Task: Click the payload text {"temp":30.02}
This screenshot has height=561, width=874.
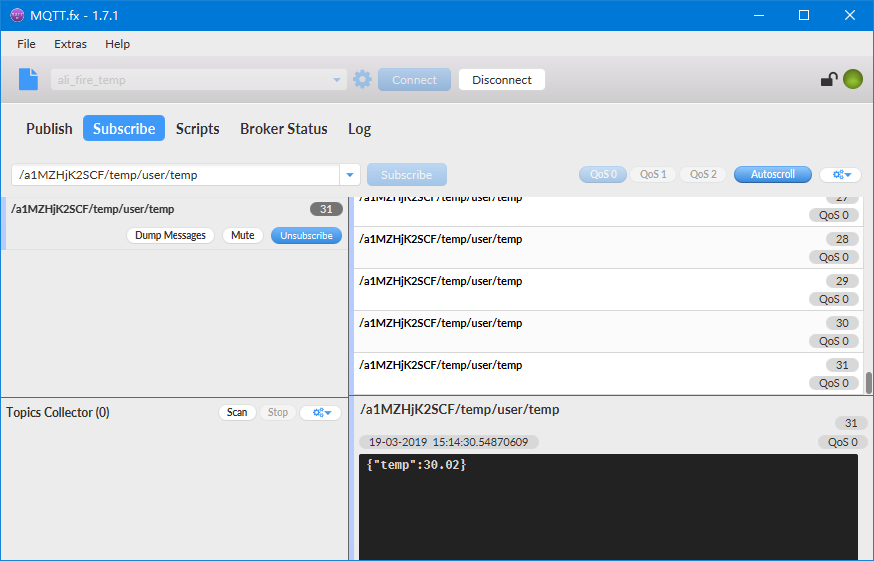Action: tap(416, 465)
